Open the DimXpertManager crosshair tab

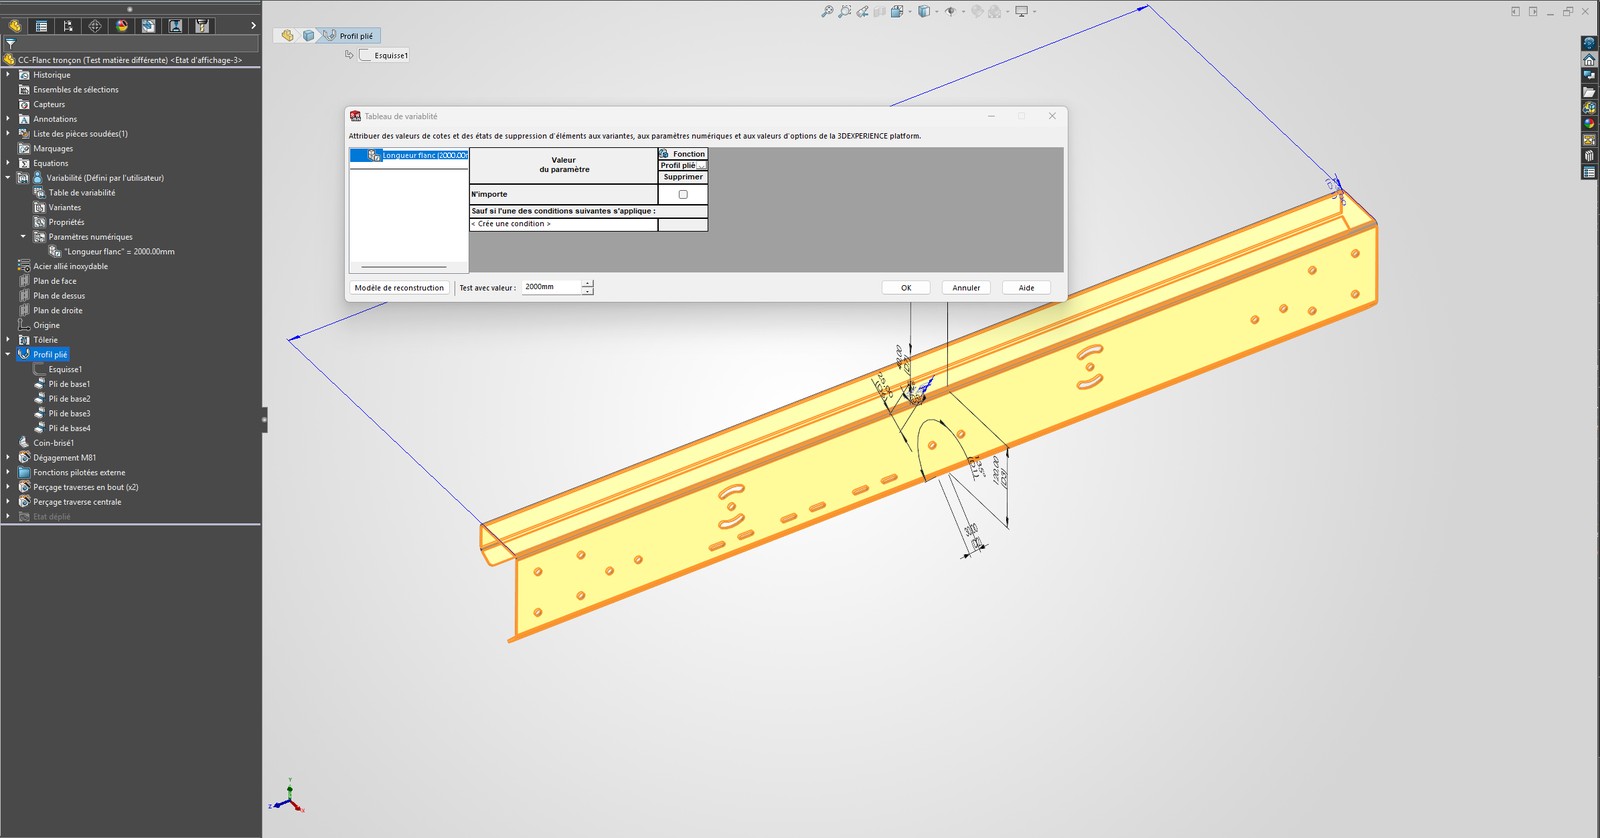[95, 26]
